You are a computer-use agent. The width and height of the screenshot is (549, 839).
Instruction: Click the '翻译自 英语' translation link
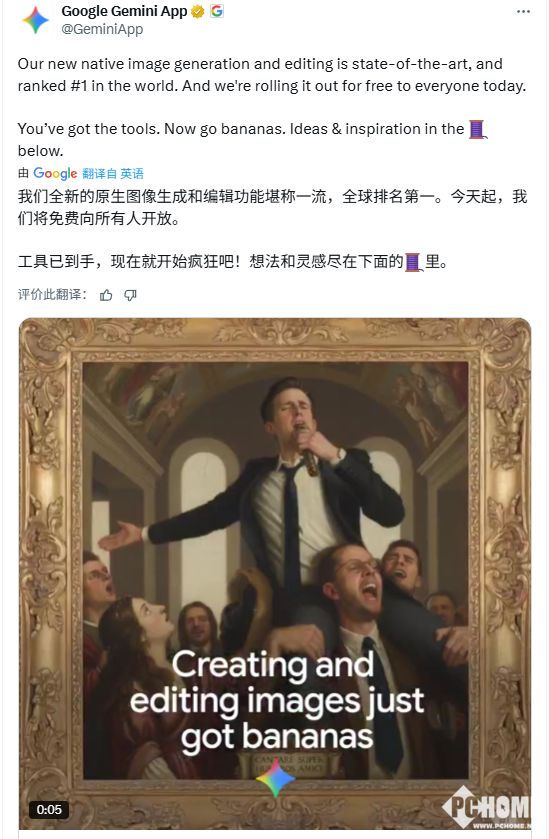pyautogui.click(x=113, y=173)
